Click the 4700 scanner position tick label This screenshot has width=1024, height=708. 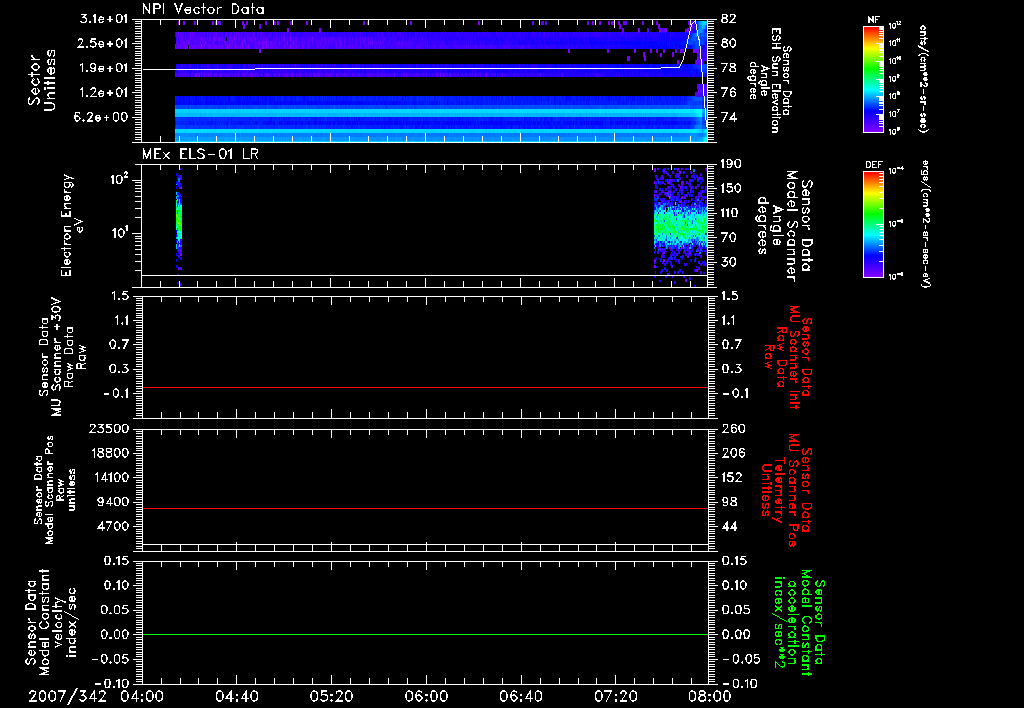click(x=114, y=526)
